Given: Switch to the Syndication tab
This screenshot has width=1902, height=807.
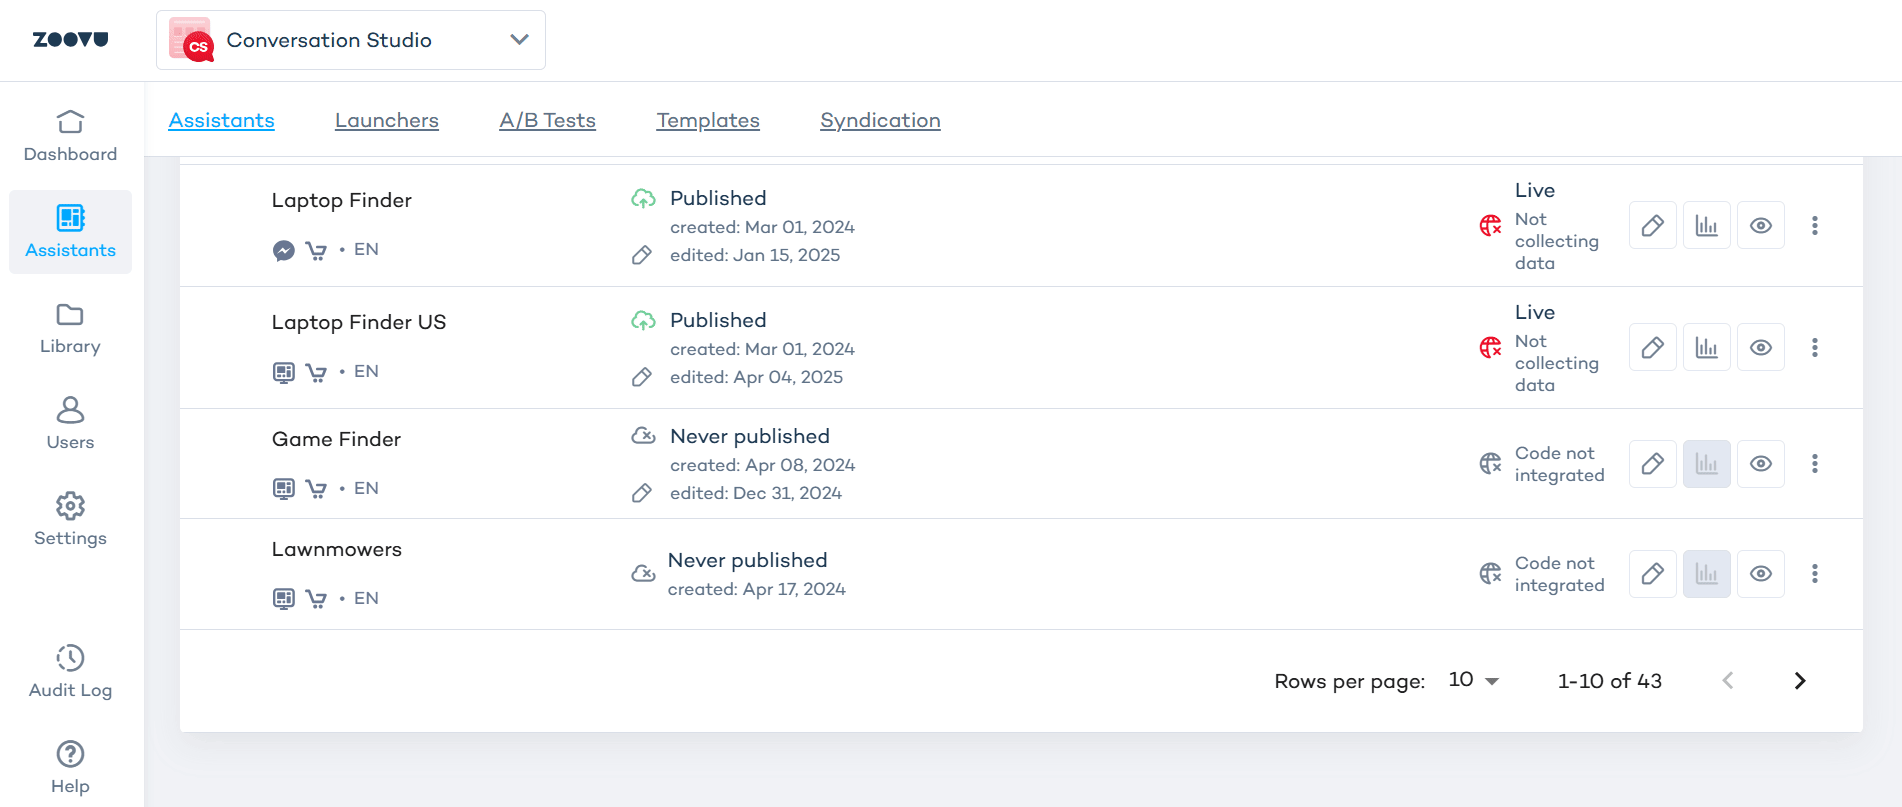Looking at the screenshot, I should point(880,120).
